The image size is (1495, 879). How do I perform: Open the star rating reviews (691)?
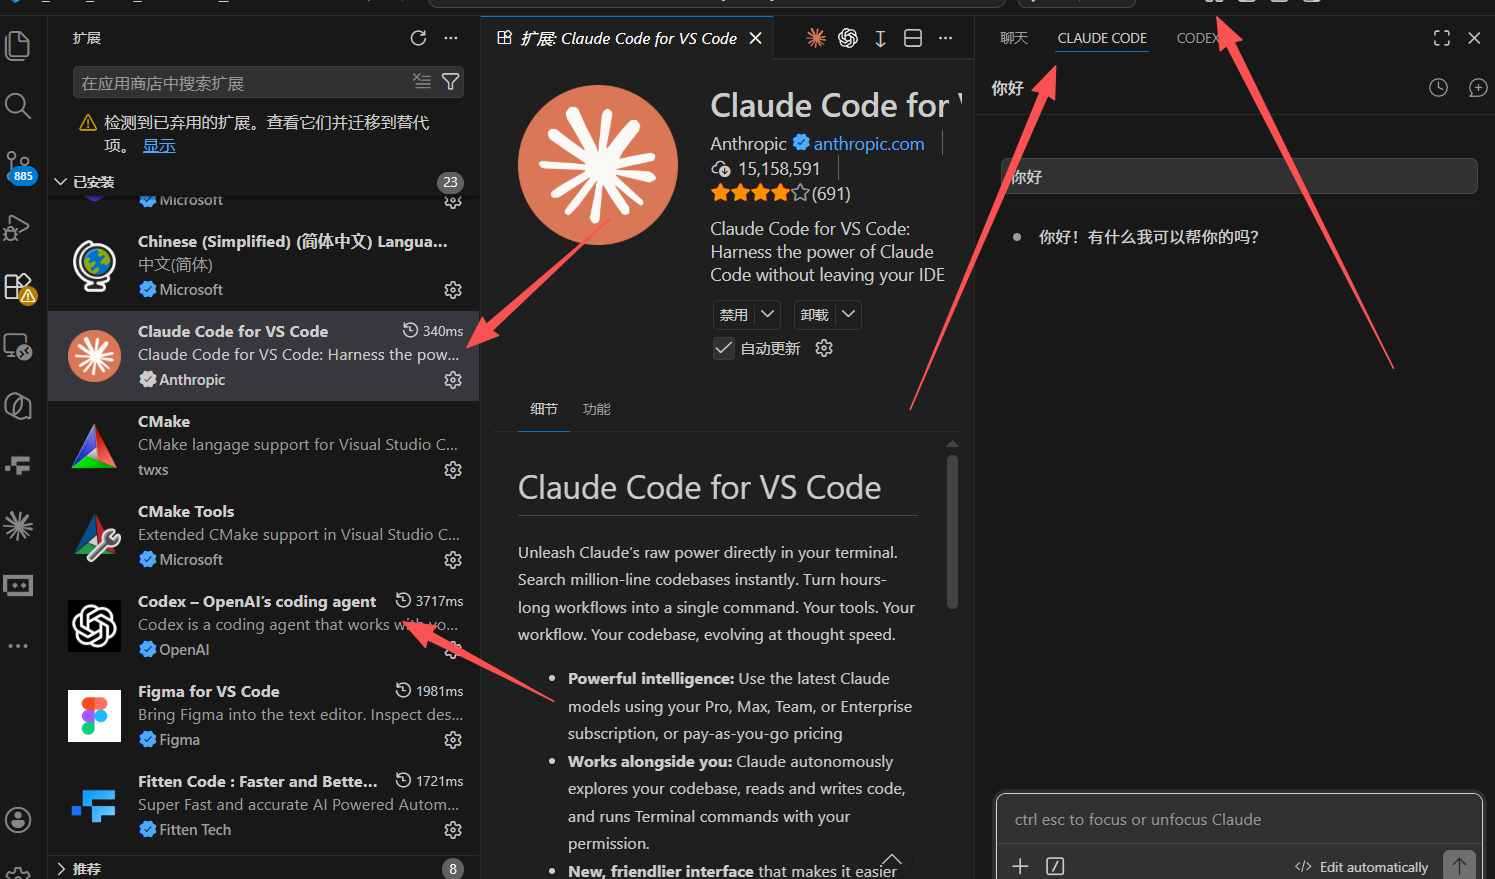[x=780, y=193]
